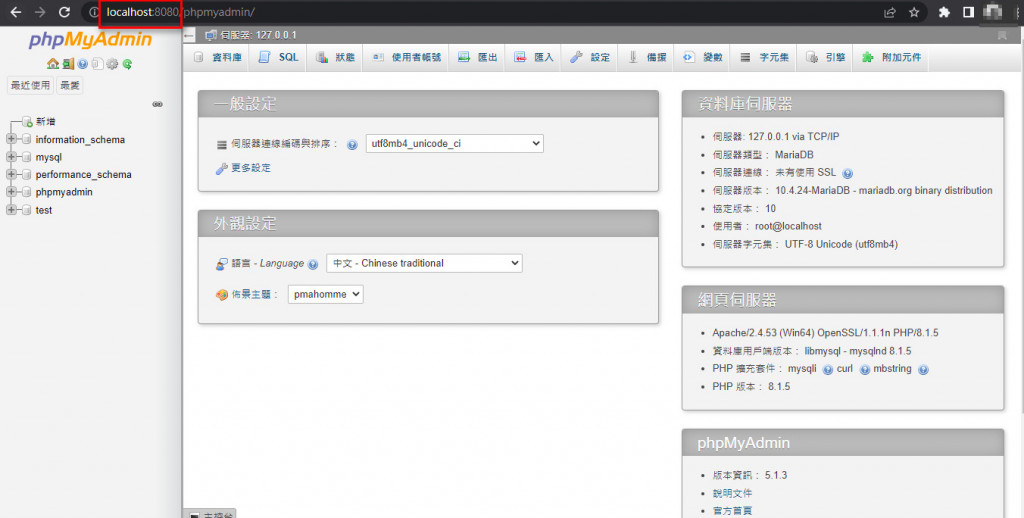
Task: Click the test database icon
Action: coord(26,210)
